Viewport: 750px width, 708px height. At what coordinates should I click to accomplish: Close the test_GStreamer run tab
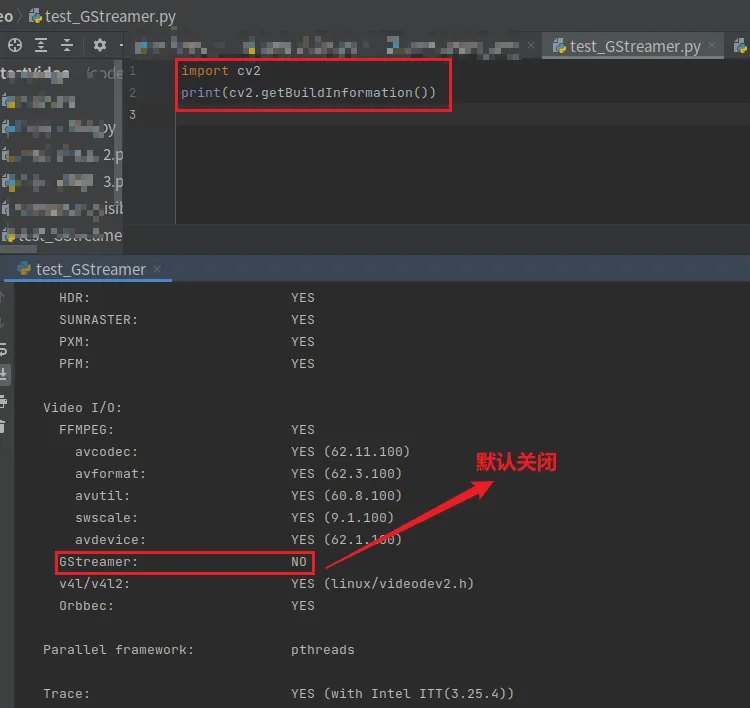[157, 269]
